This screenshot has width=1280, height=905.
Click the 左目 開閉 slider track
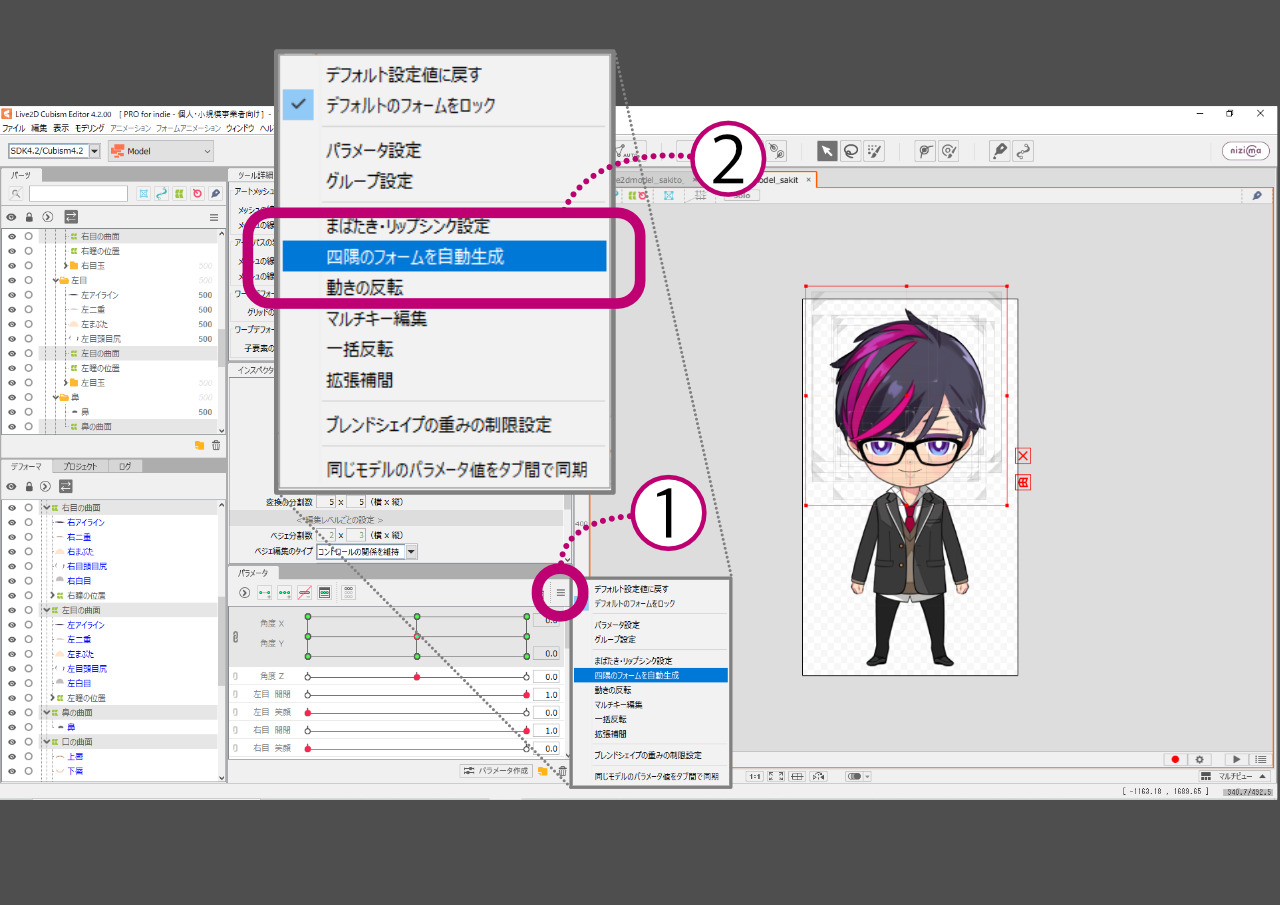[x=417, y=694]
